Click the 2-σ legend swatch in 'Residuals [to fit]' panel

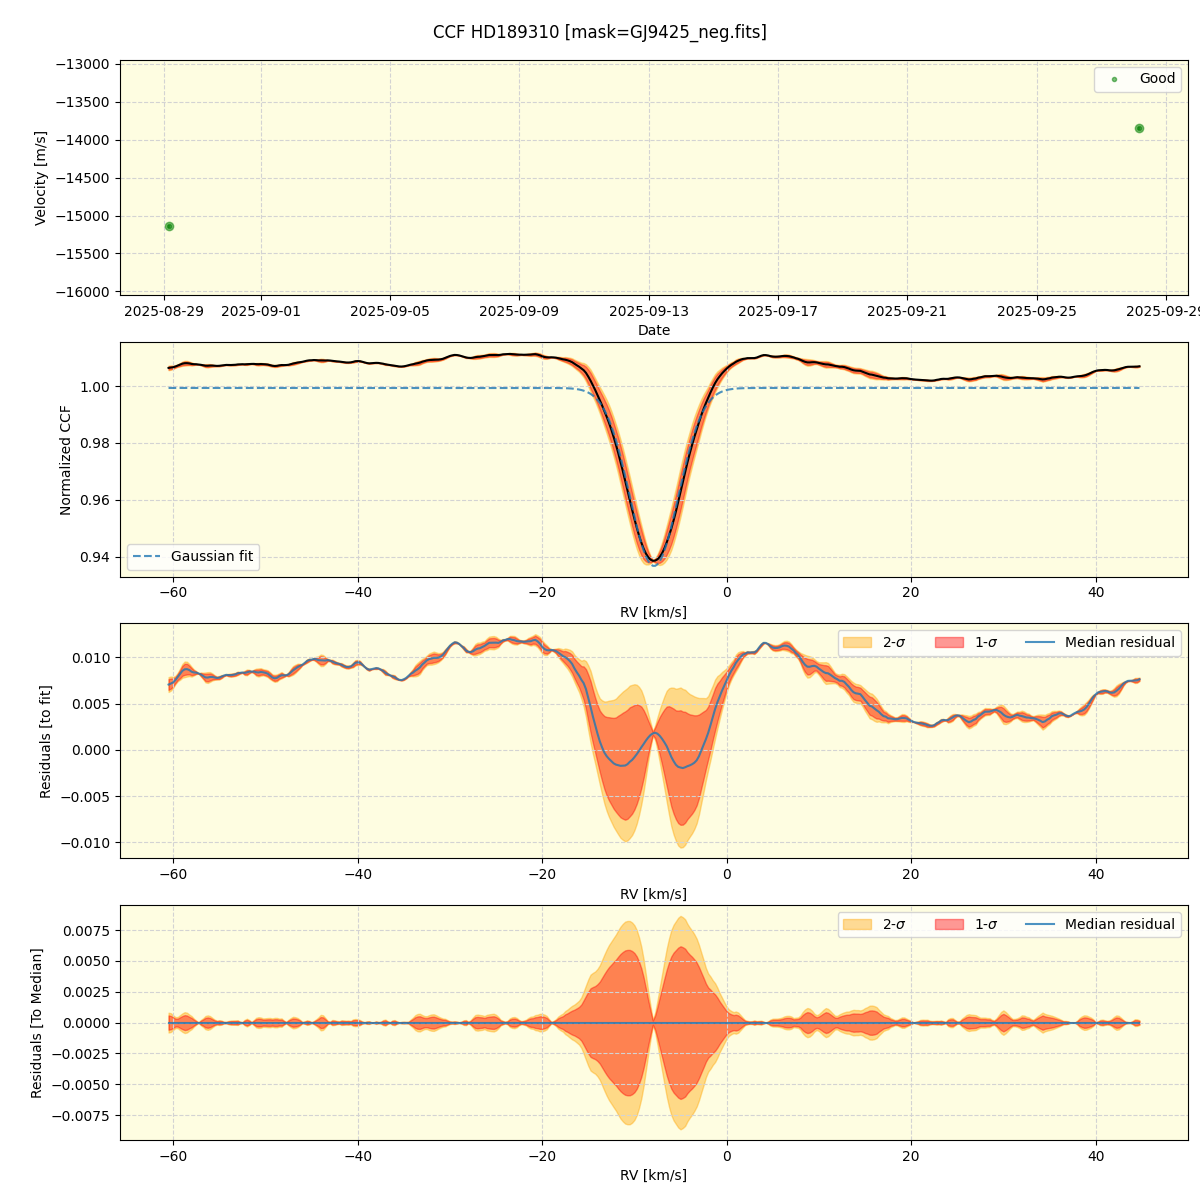pos(858,642)
